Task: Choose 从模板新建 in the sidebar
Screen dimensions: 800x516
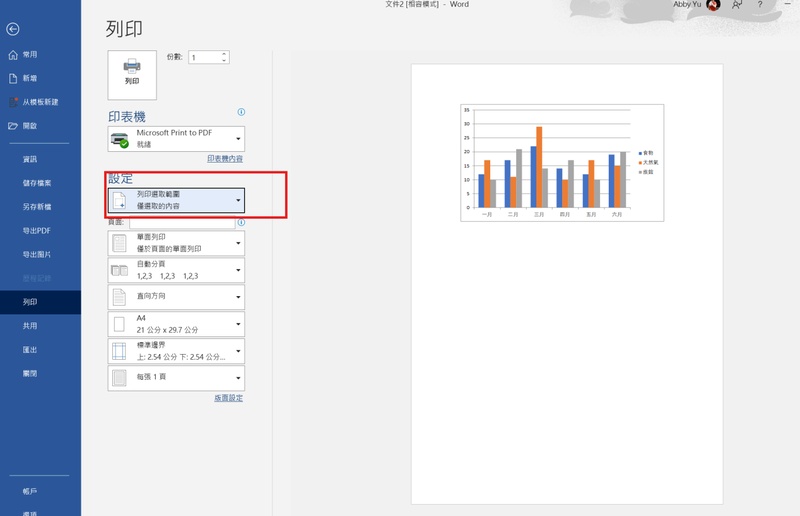Action: click(x=40, y=102)
